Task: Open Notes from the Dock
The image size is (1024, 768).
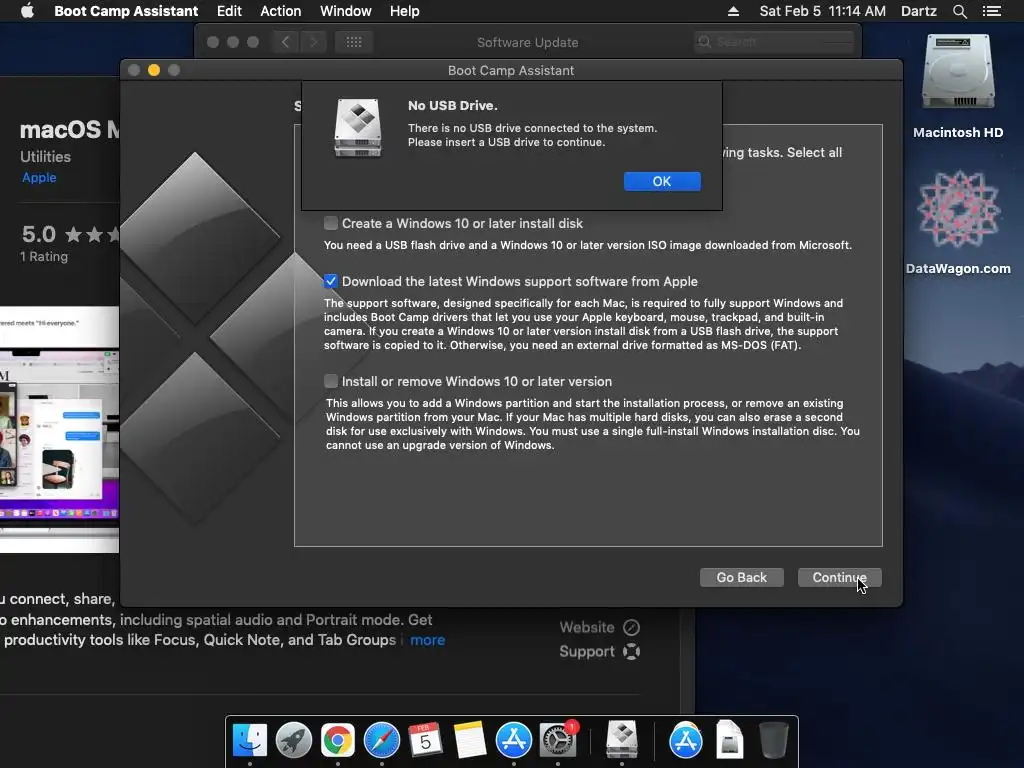Action: pos(470,740)
